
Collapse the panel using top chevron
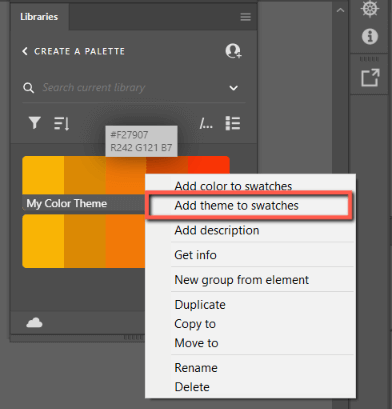click(340, 10)
